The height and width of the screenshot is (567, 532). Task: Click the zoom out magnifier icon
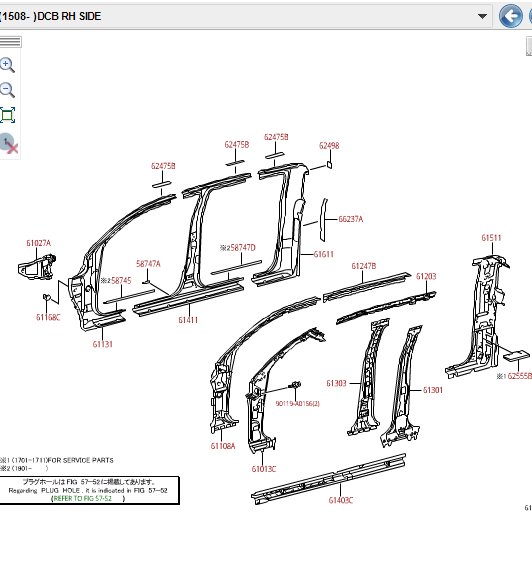coord(7,90)
